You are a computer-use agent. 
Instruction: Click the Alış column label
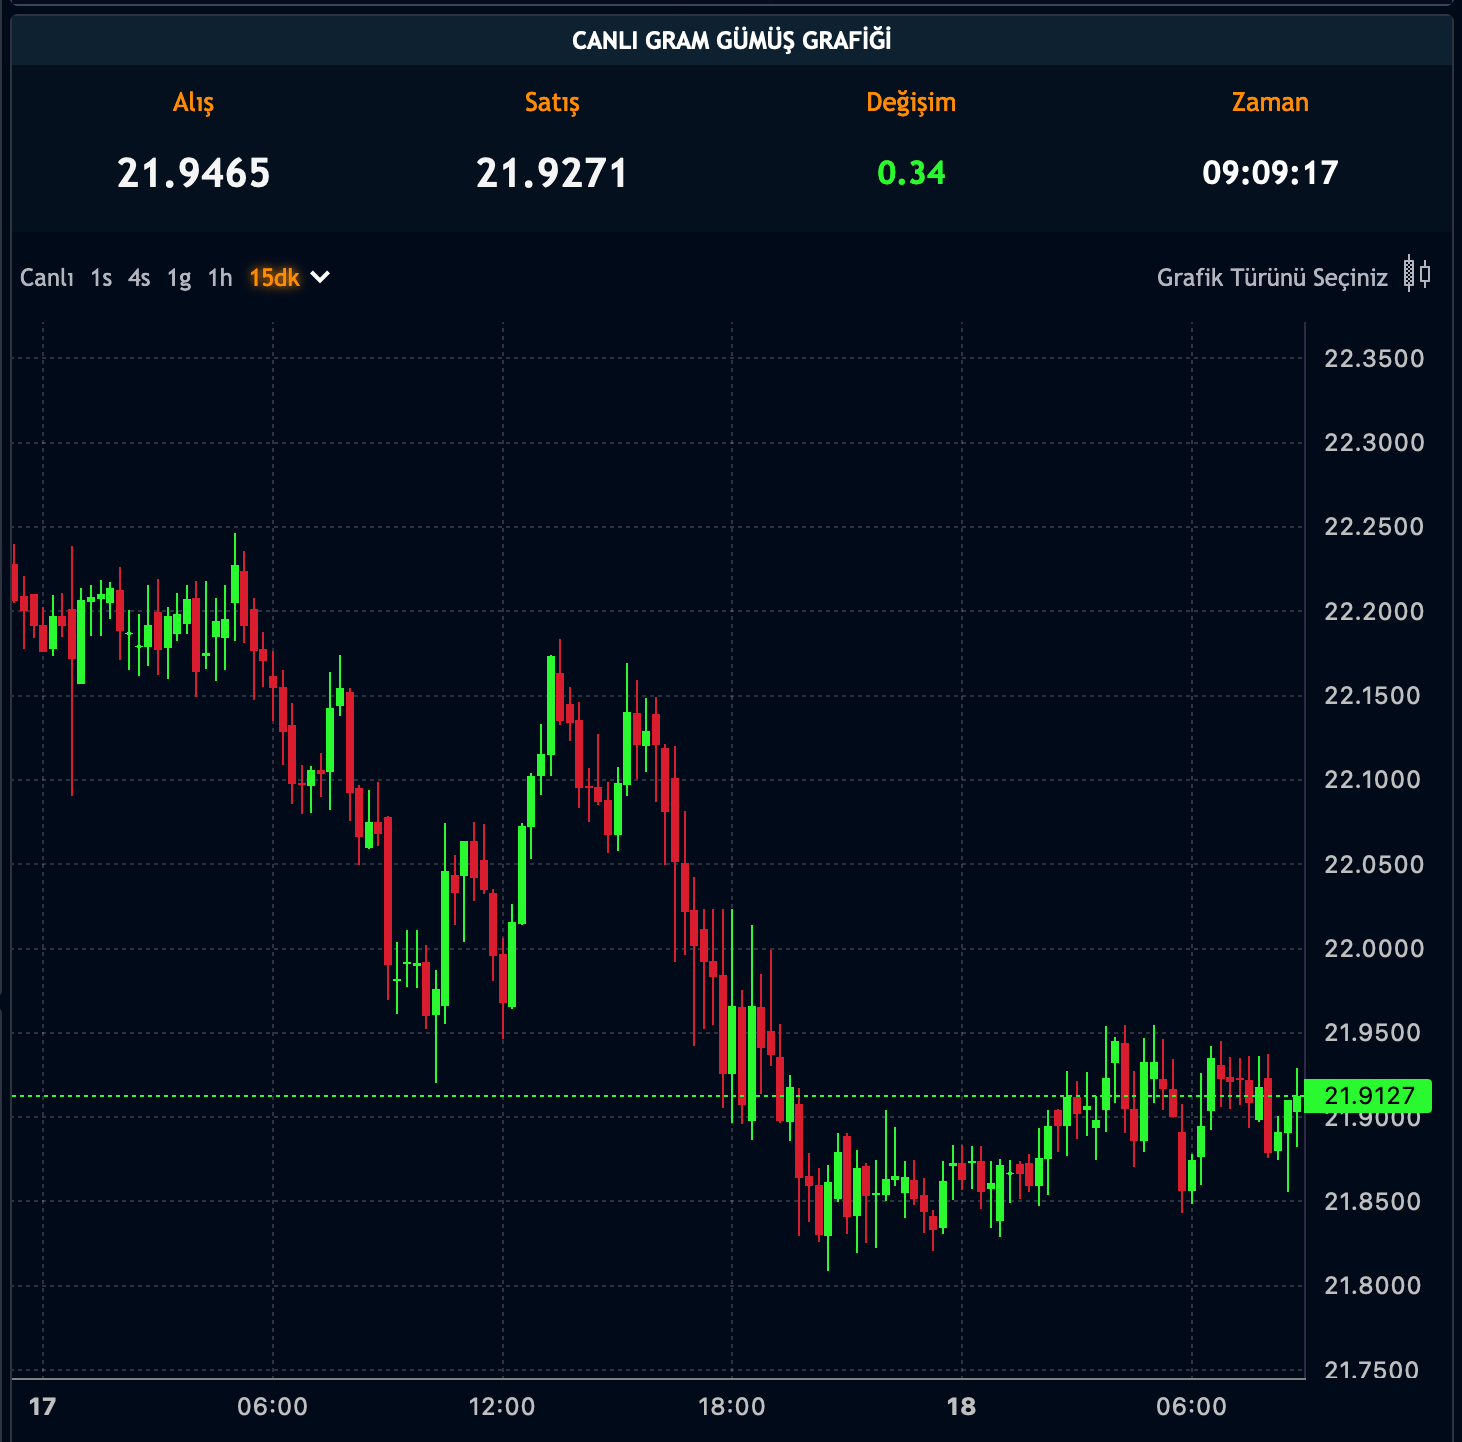pos(194,103)
